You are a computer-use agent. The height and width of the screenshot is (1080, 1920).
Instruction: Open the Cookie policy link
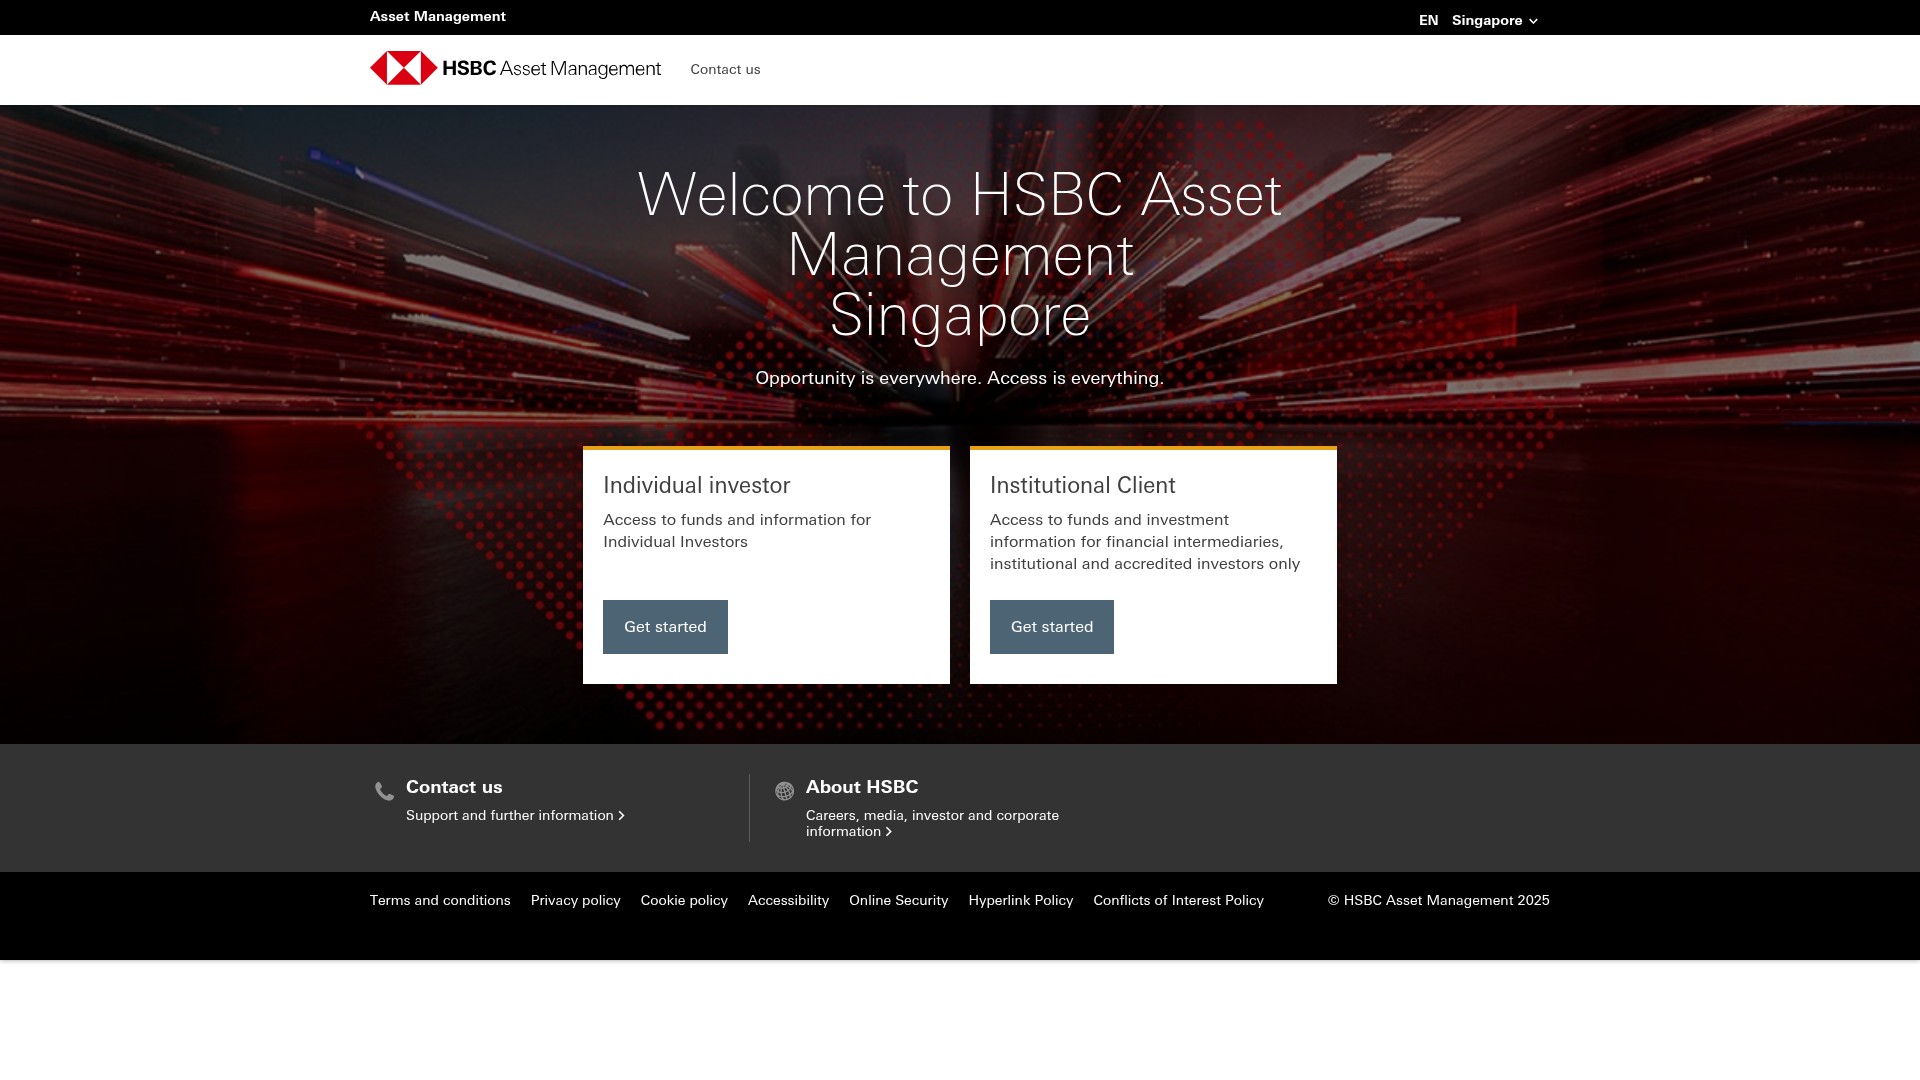684,900
